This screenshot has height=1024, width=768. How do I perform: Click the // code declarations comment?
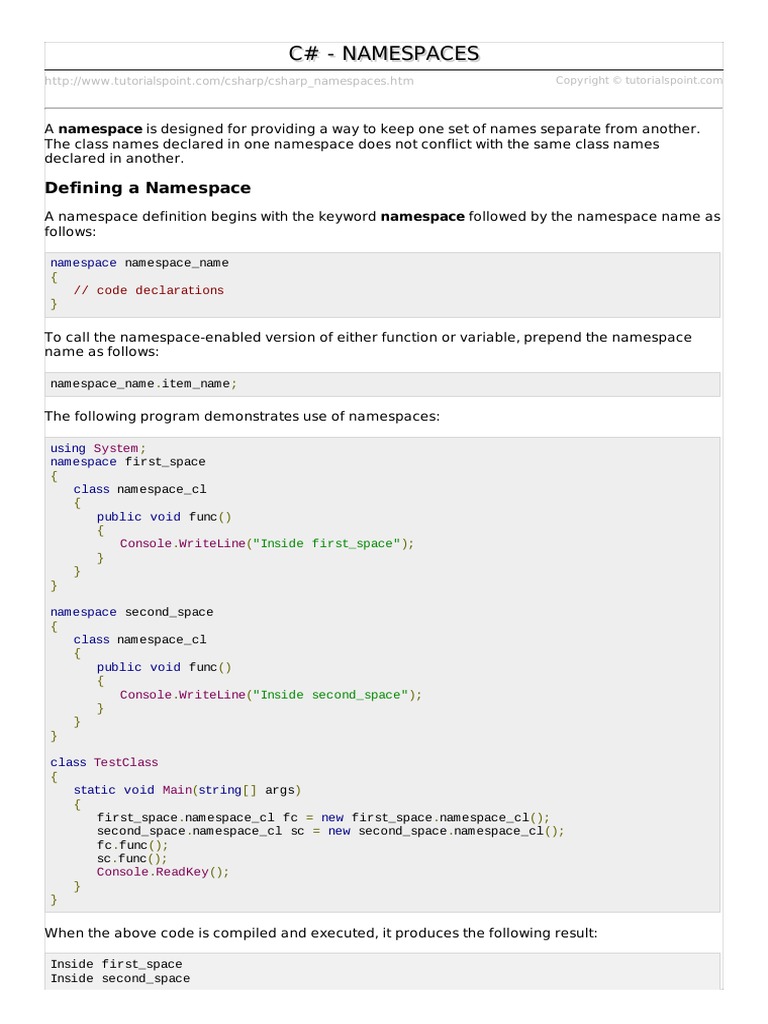[x=148, y=290]
